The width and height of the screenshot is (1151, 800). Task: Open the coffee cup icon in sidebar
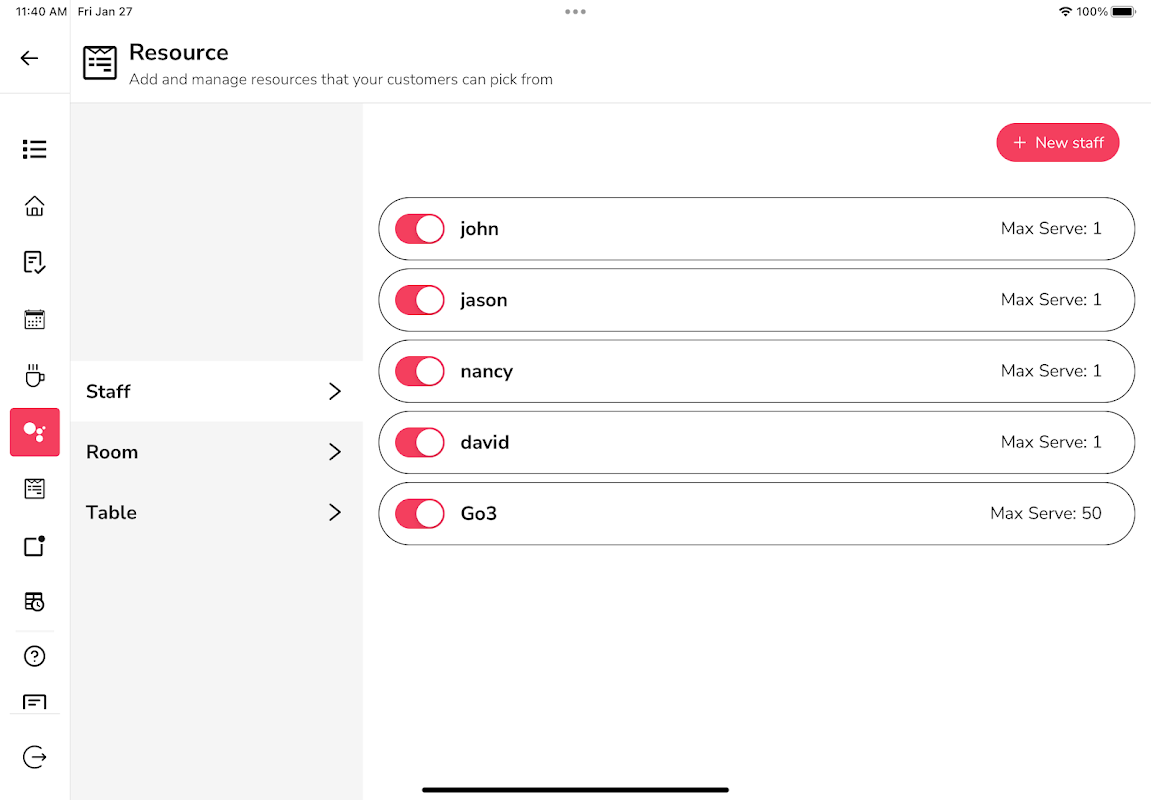(35, 375)
